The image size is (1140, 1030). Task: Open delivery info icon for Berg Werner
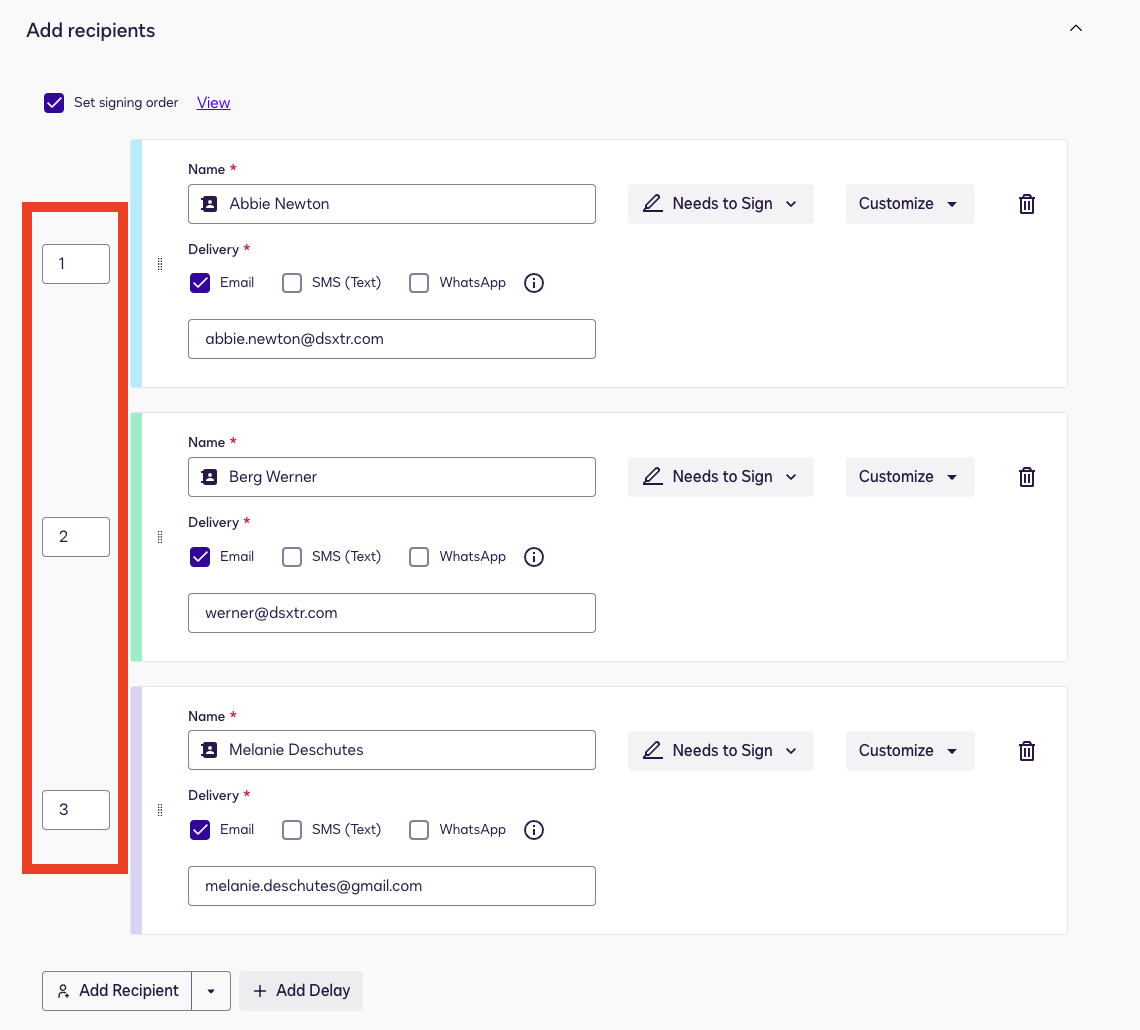pyautogui.click(x=534, y=557)
